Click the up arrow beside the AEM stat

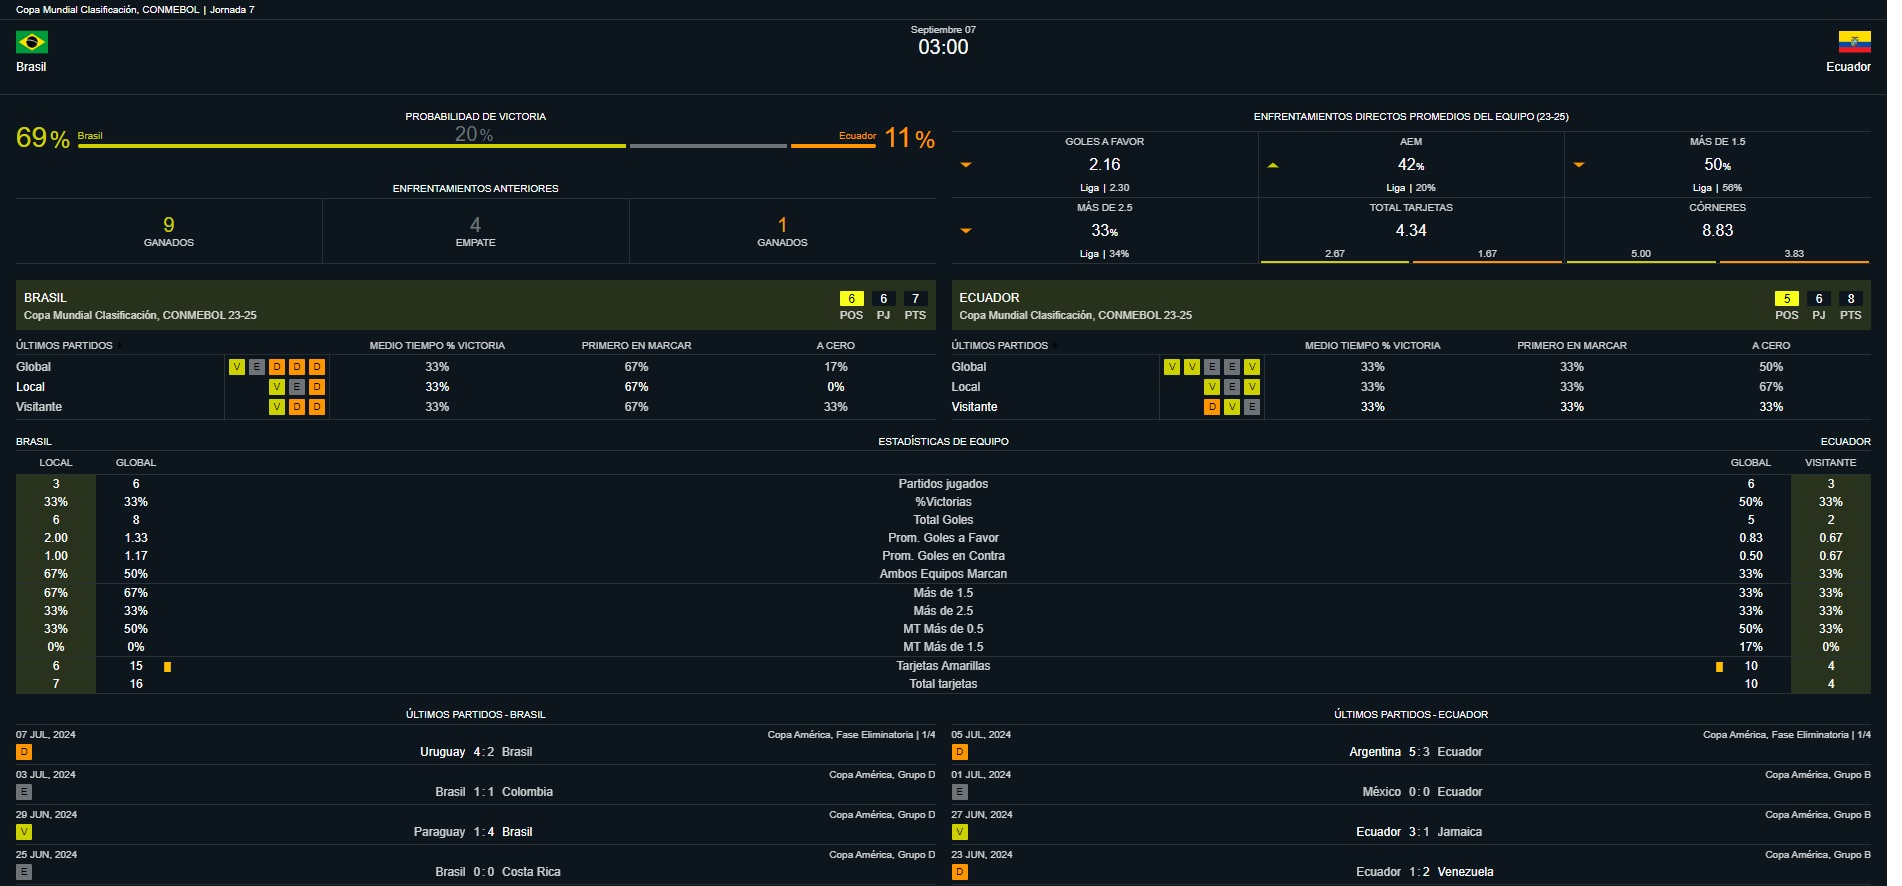1273,165
